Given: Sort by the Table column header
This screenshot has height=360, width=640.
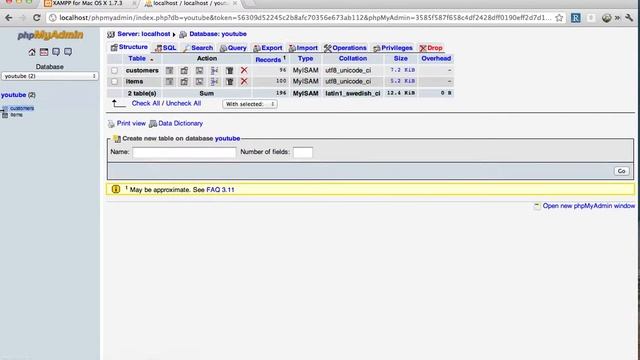Looking at the screenshot, I should coord(137,58).
